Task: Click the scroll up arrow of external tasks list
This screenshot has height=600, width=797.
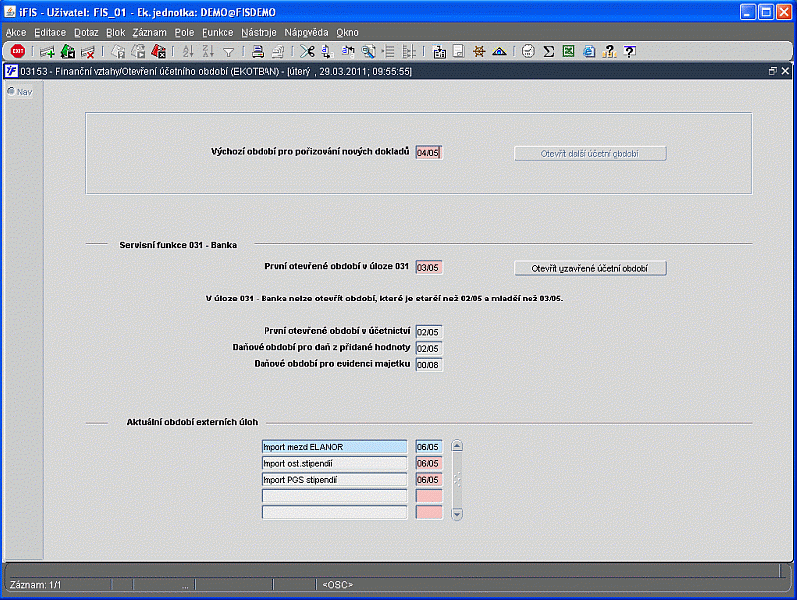Action: pos(457,446)
